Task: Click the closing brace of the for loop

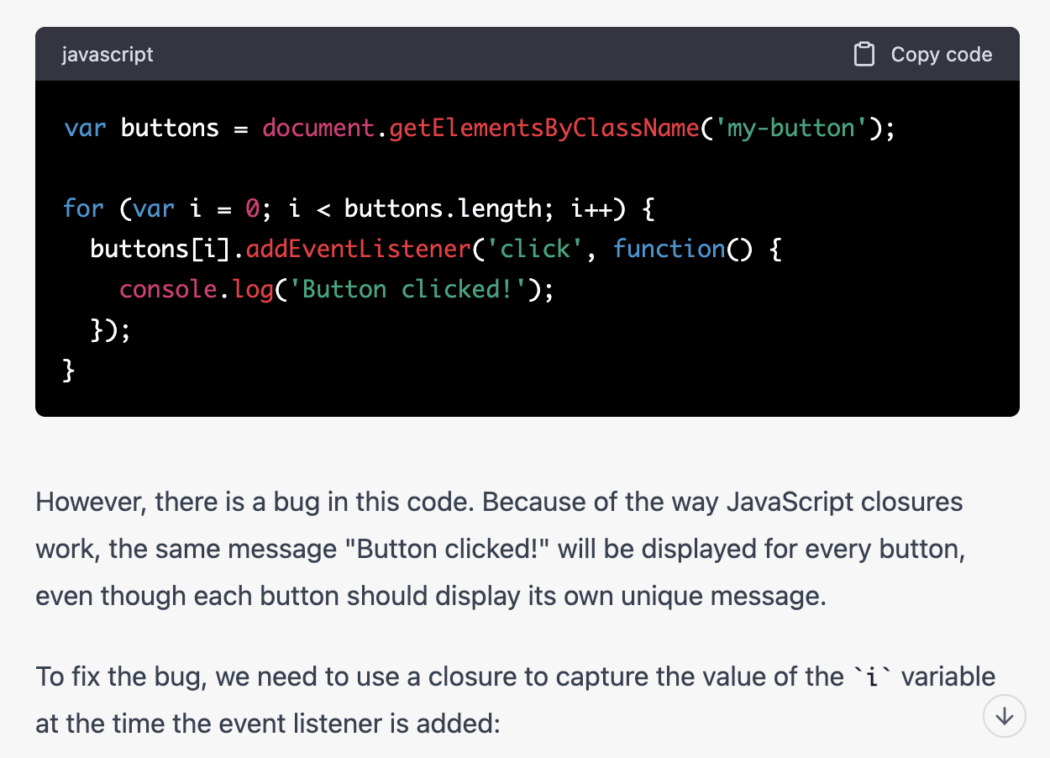Action: (x=67, y=369)
